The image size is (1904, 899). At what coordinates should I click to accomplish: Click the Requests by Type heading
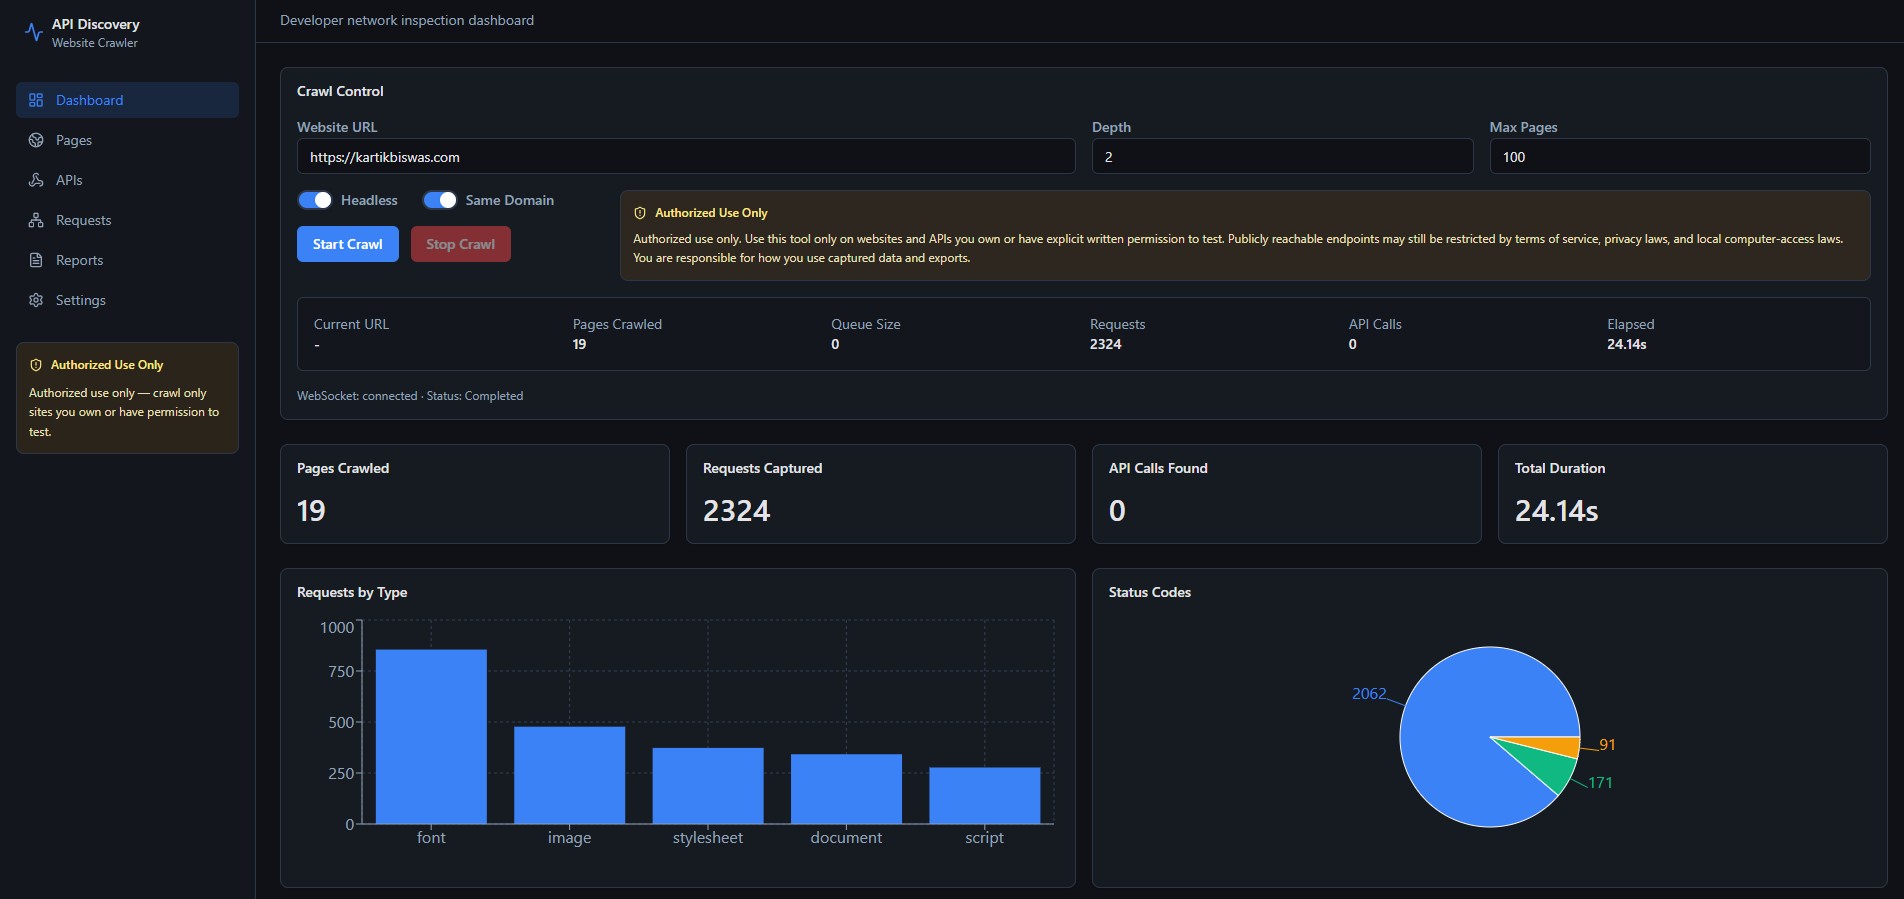tap(352, 592)
